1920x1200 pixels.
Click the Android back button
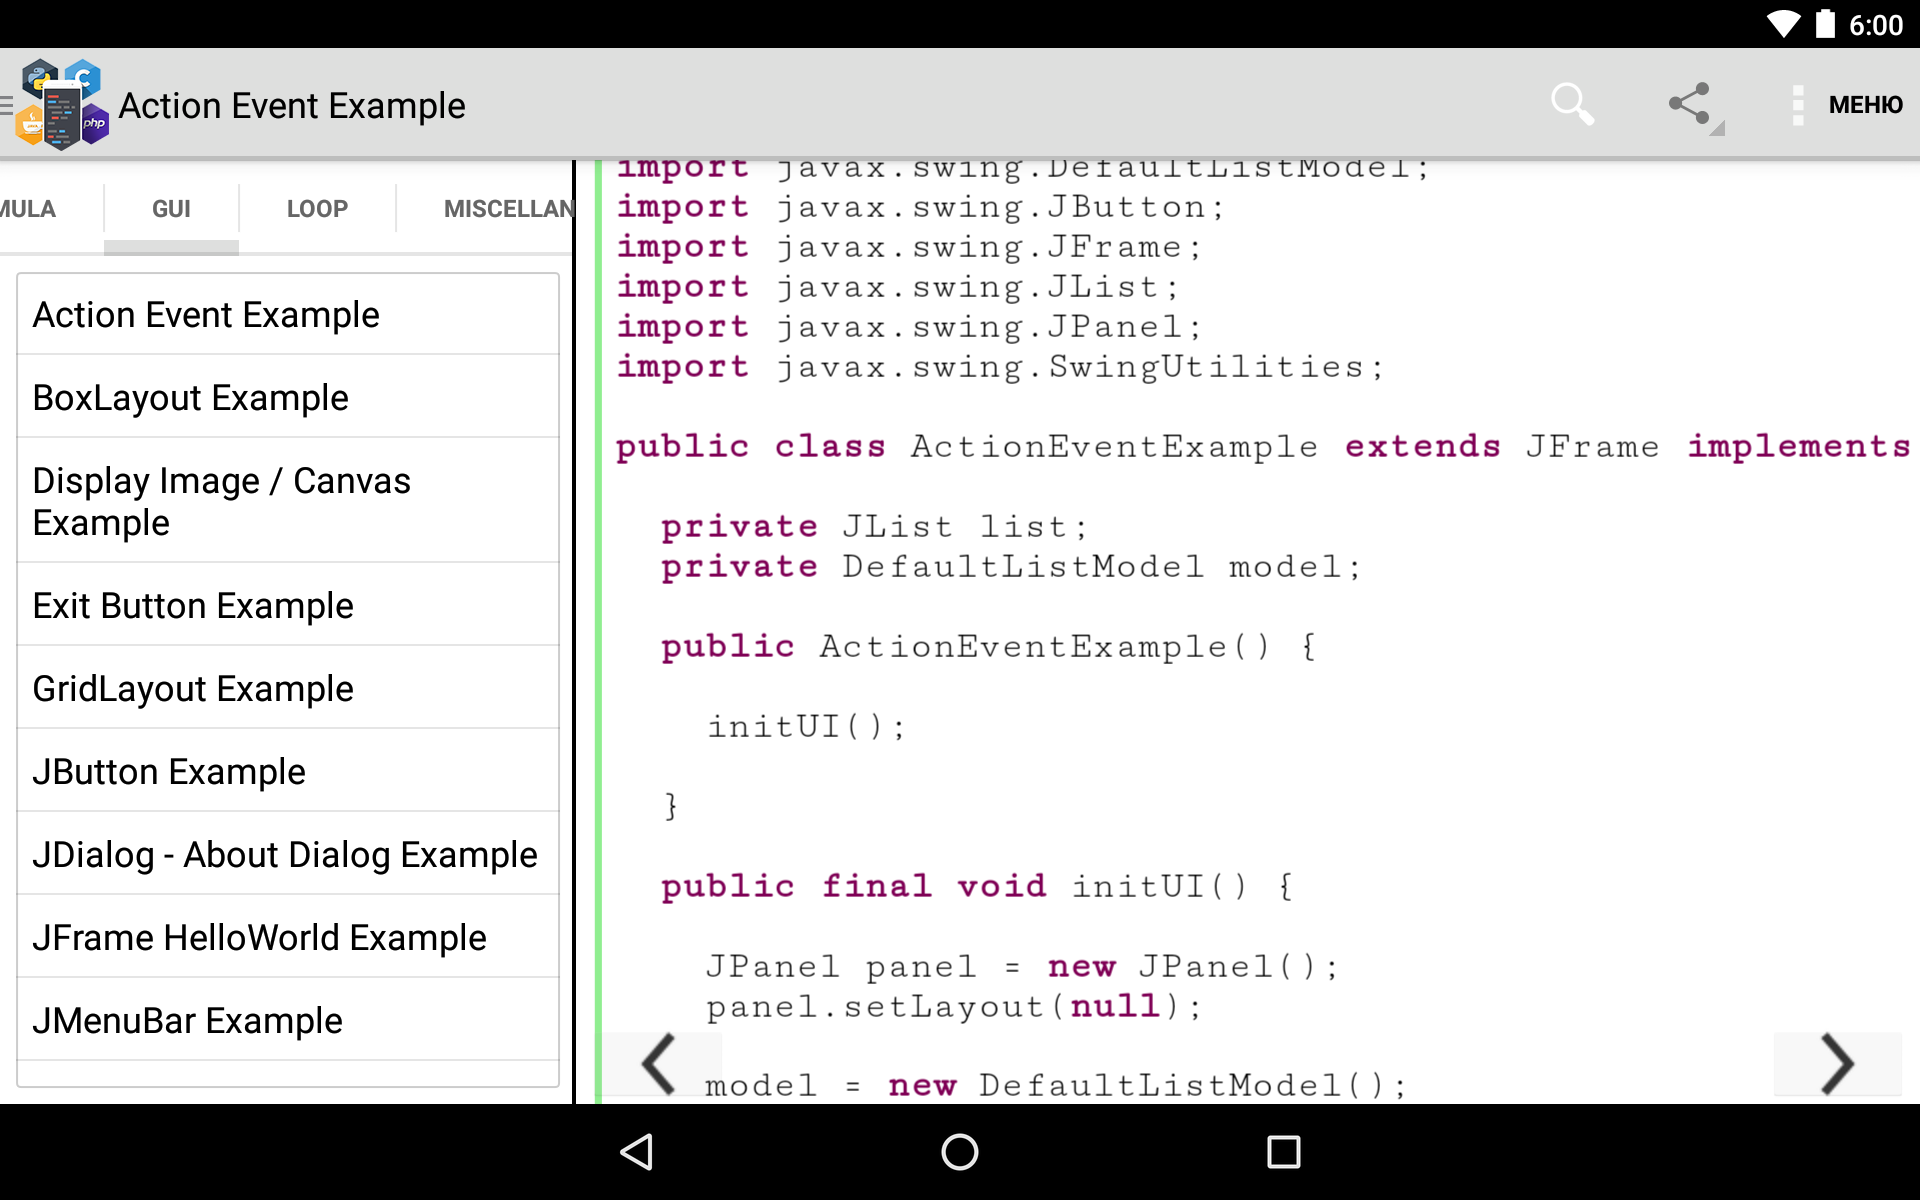[641, 1152]
